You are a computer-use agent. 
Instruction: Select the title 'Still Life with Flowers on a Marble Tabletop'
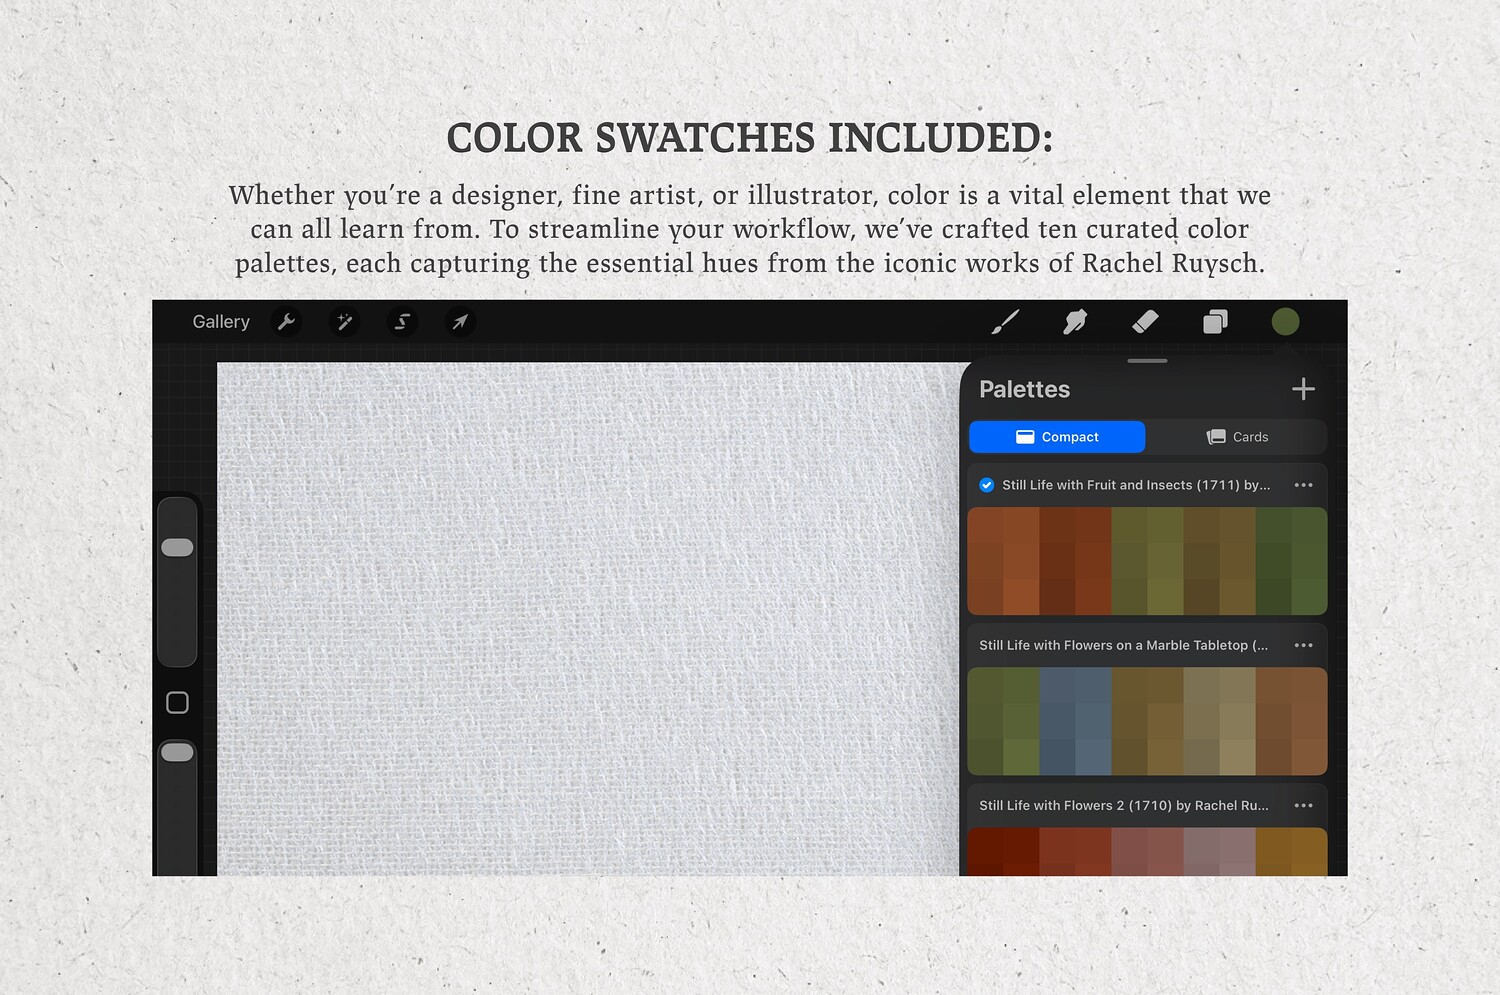pyautogui.click(x=1123, y=645)
